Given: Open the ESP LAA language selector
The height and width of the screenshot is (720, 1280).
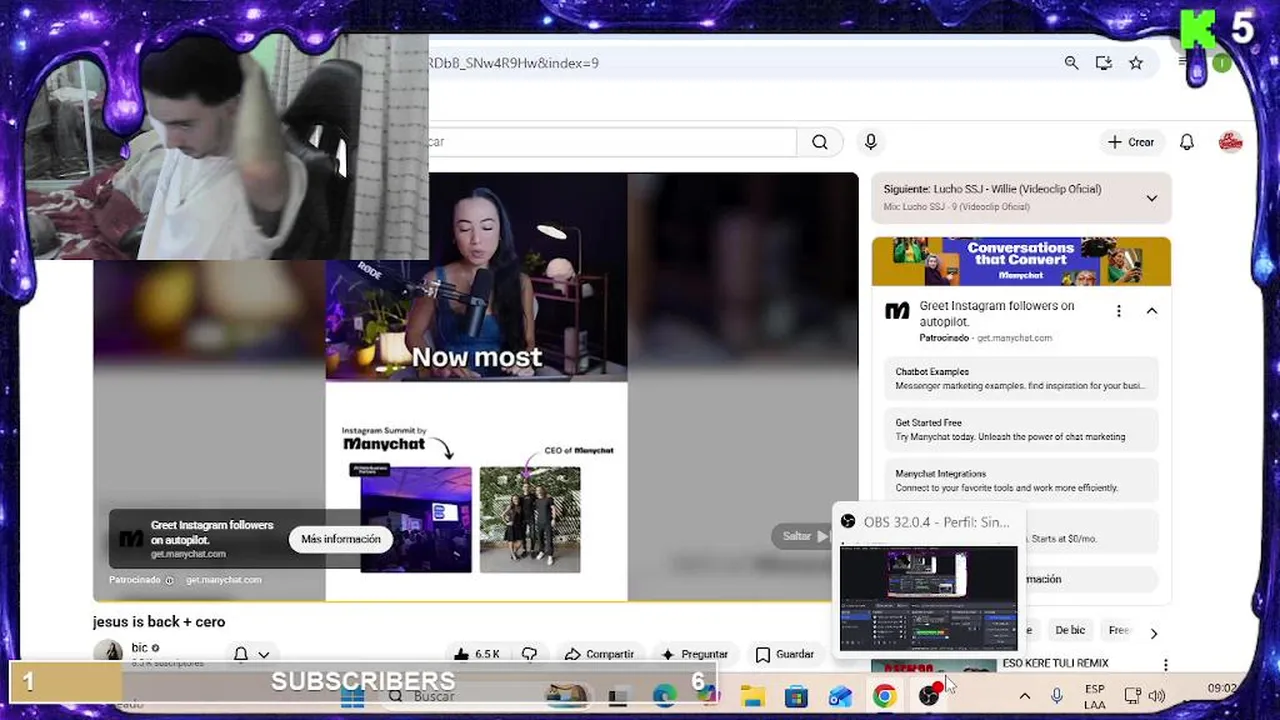Looking at the screenshot, I should pyautogui.click(x=1094, y=696).
